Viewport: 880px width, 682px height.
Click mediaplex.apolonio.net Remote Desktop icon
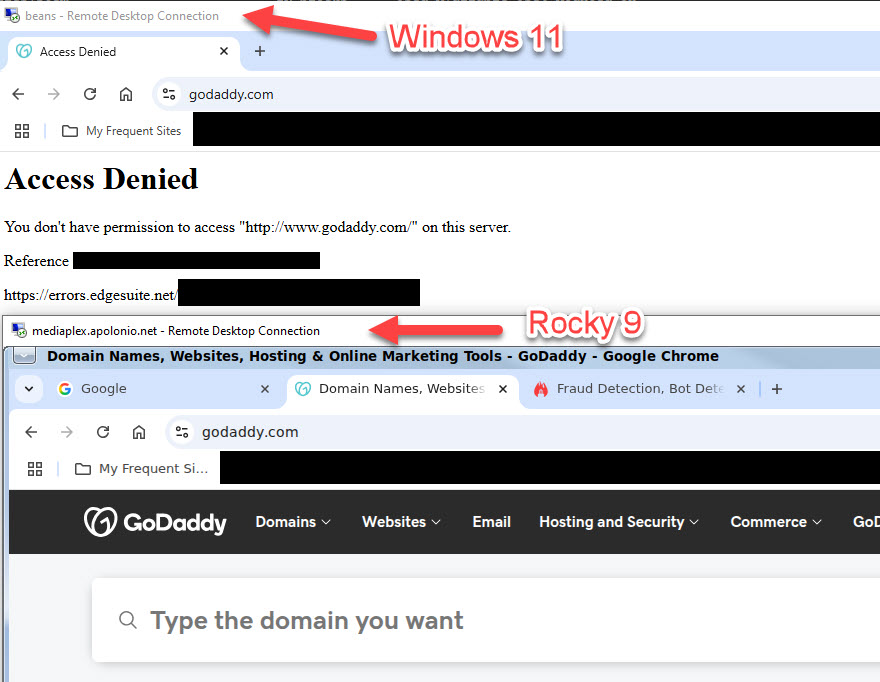[19, 330]
